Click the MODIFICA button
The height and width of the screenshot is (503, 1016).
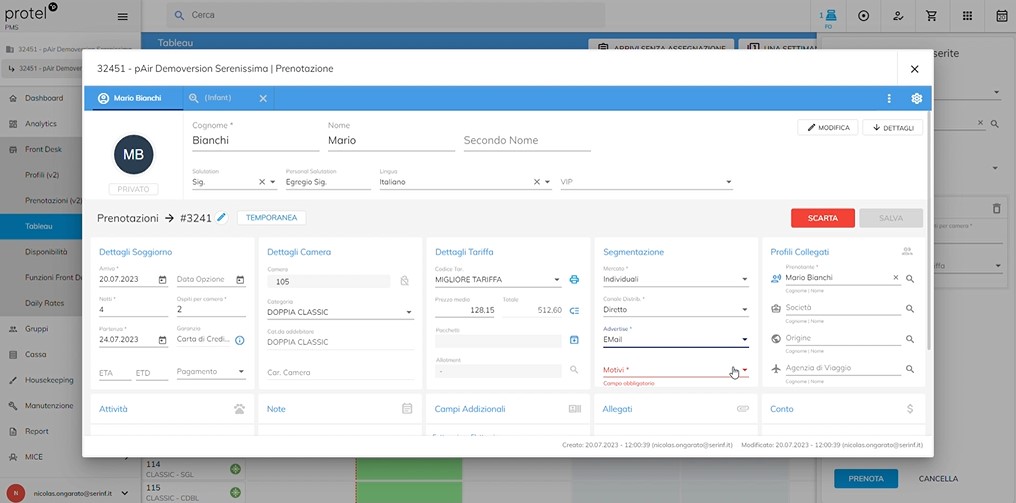click(x=828, y=128)
